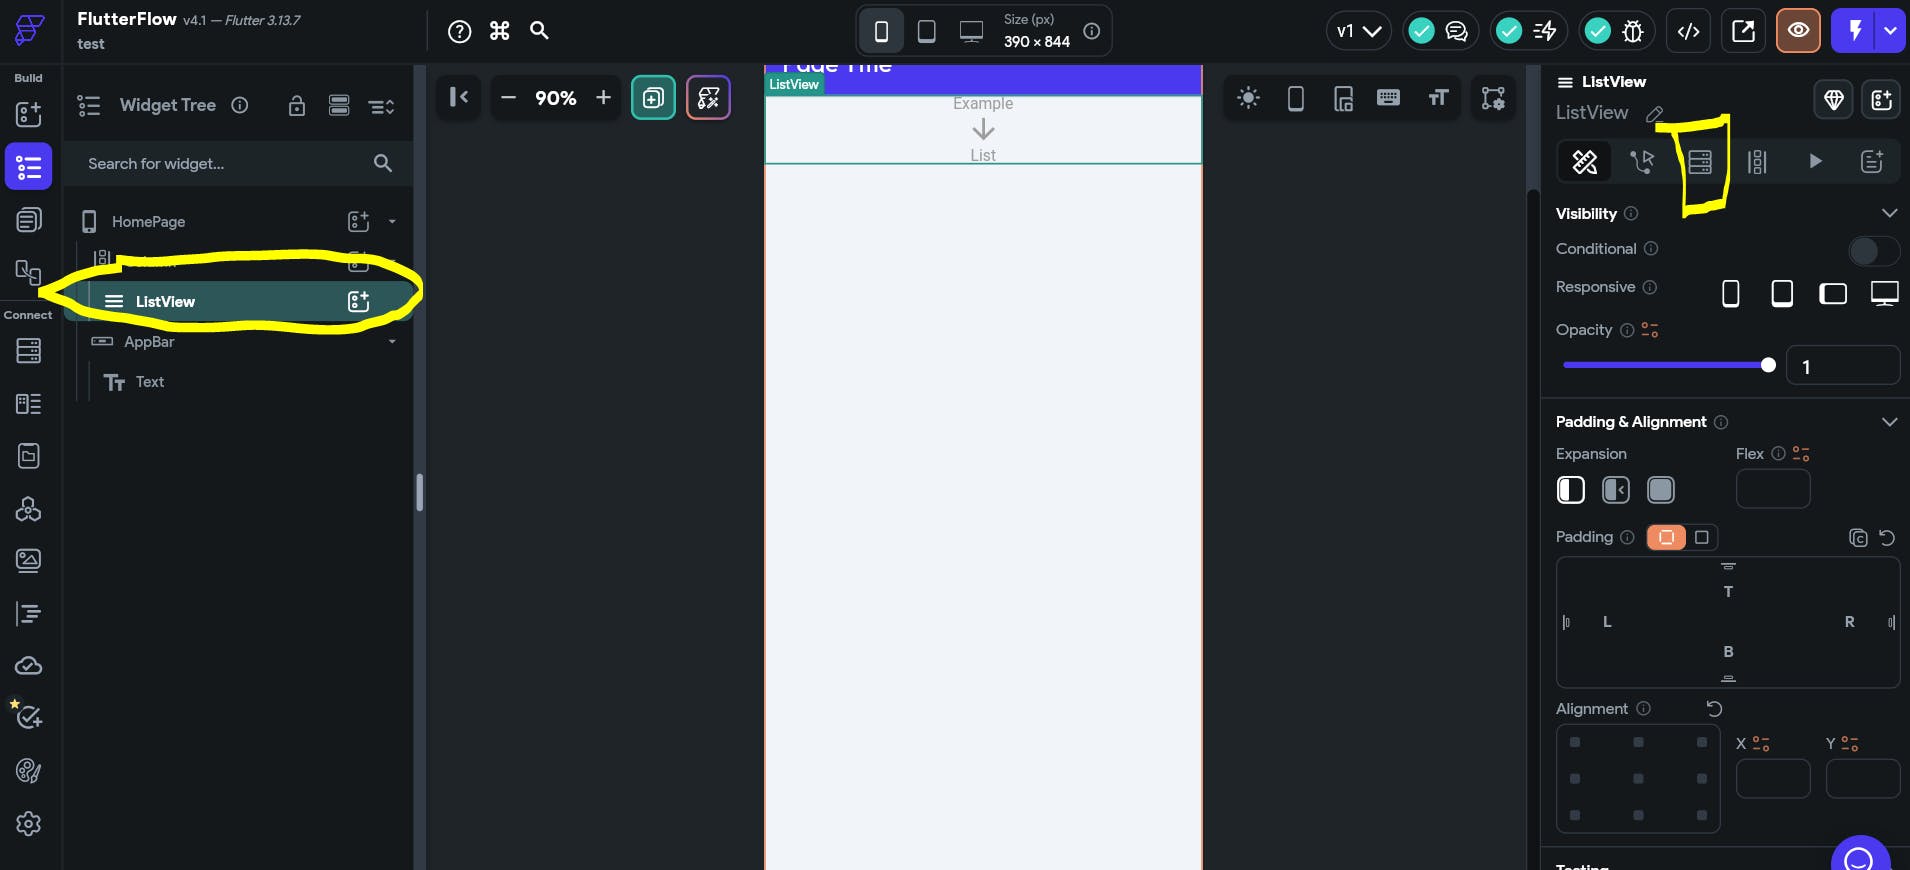The image size is (1910, 870).
Task: Open the Settings gear in left rail
Action: (x=29, y=823)
